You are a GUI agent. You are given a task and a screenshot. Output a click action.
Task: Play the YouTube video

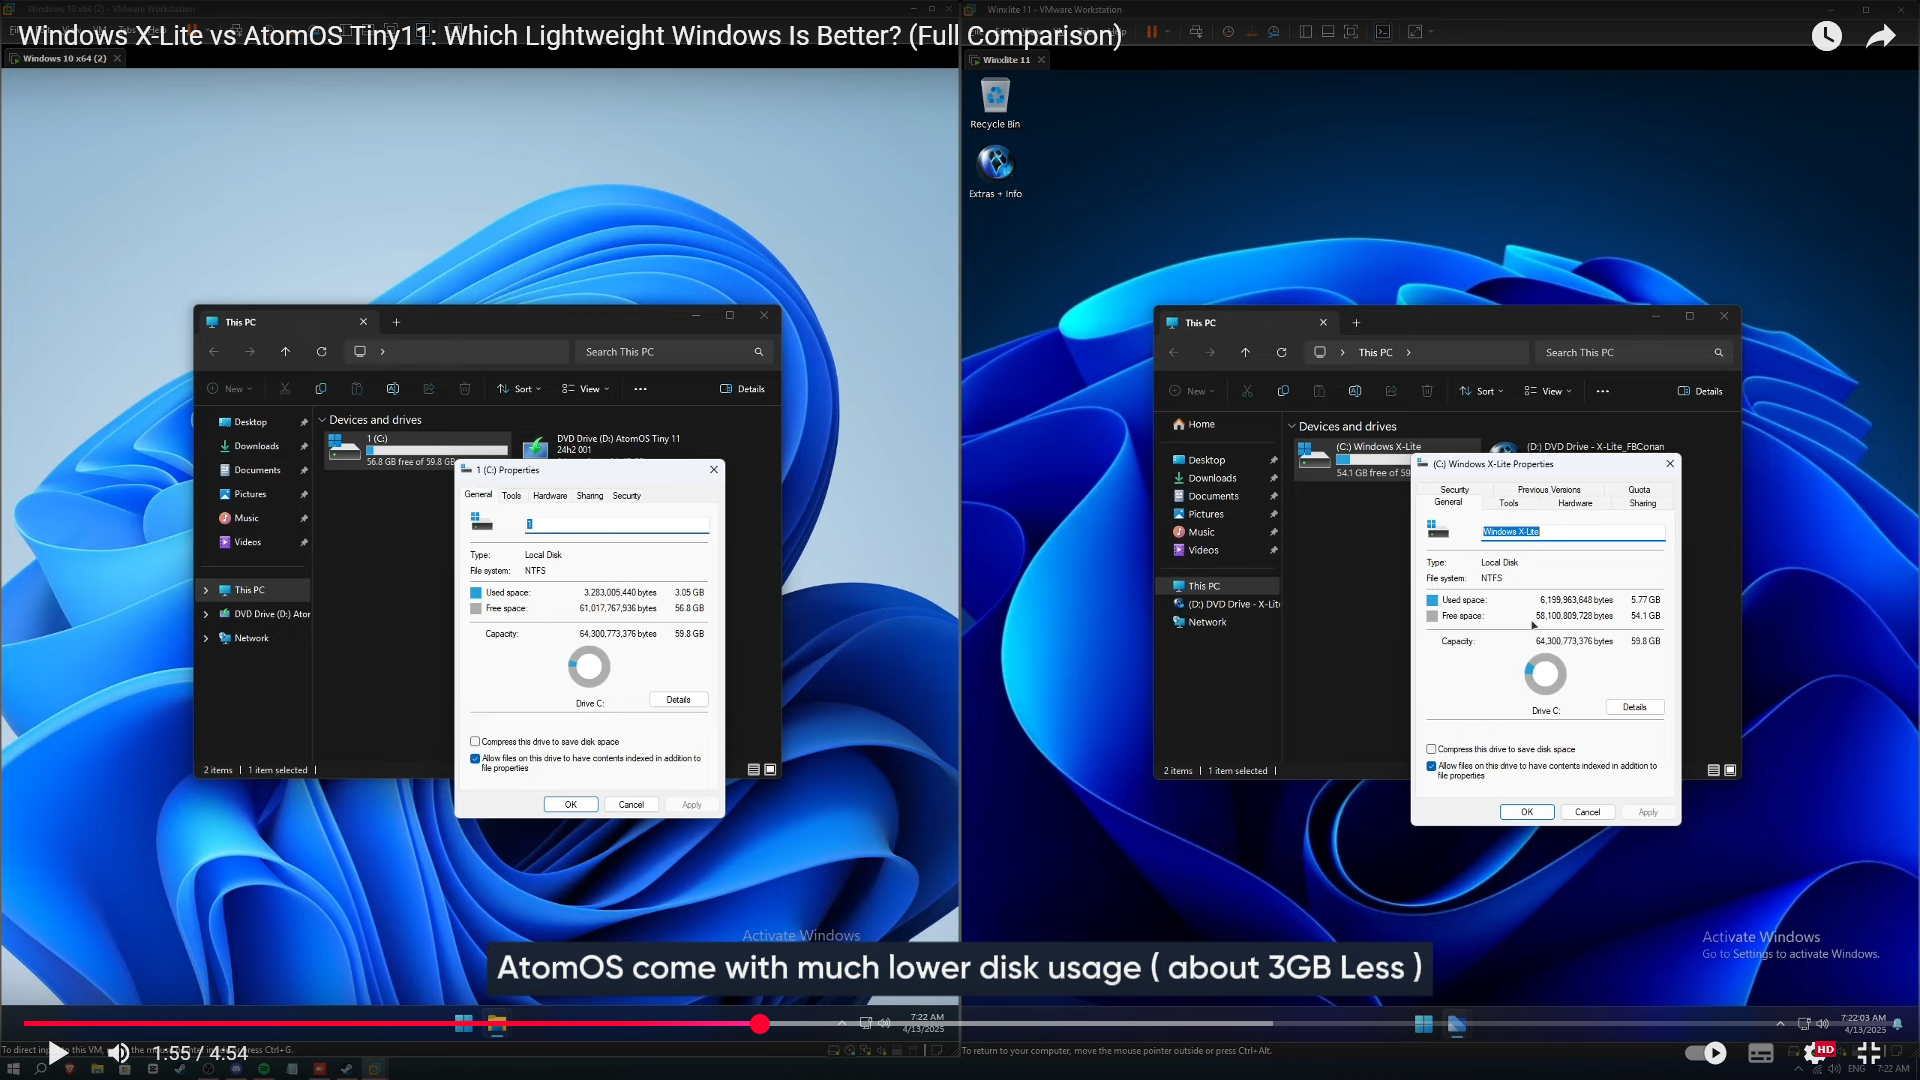[58, 1052]
